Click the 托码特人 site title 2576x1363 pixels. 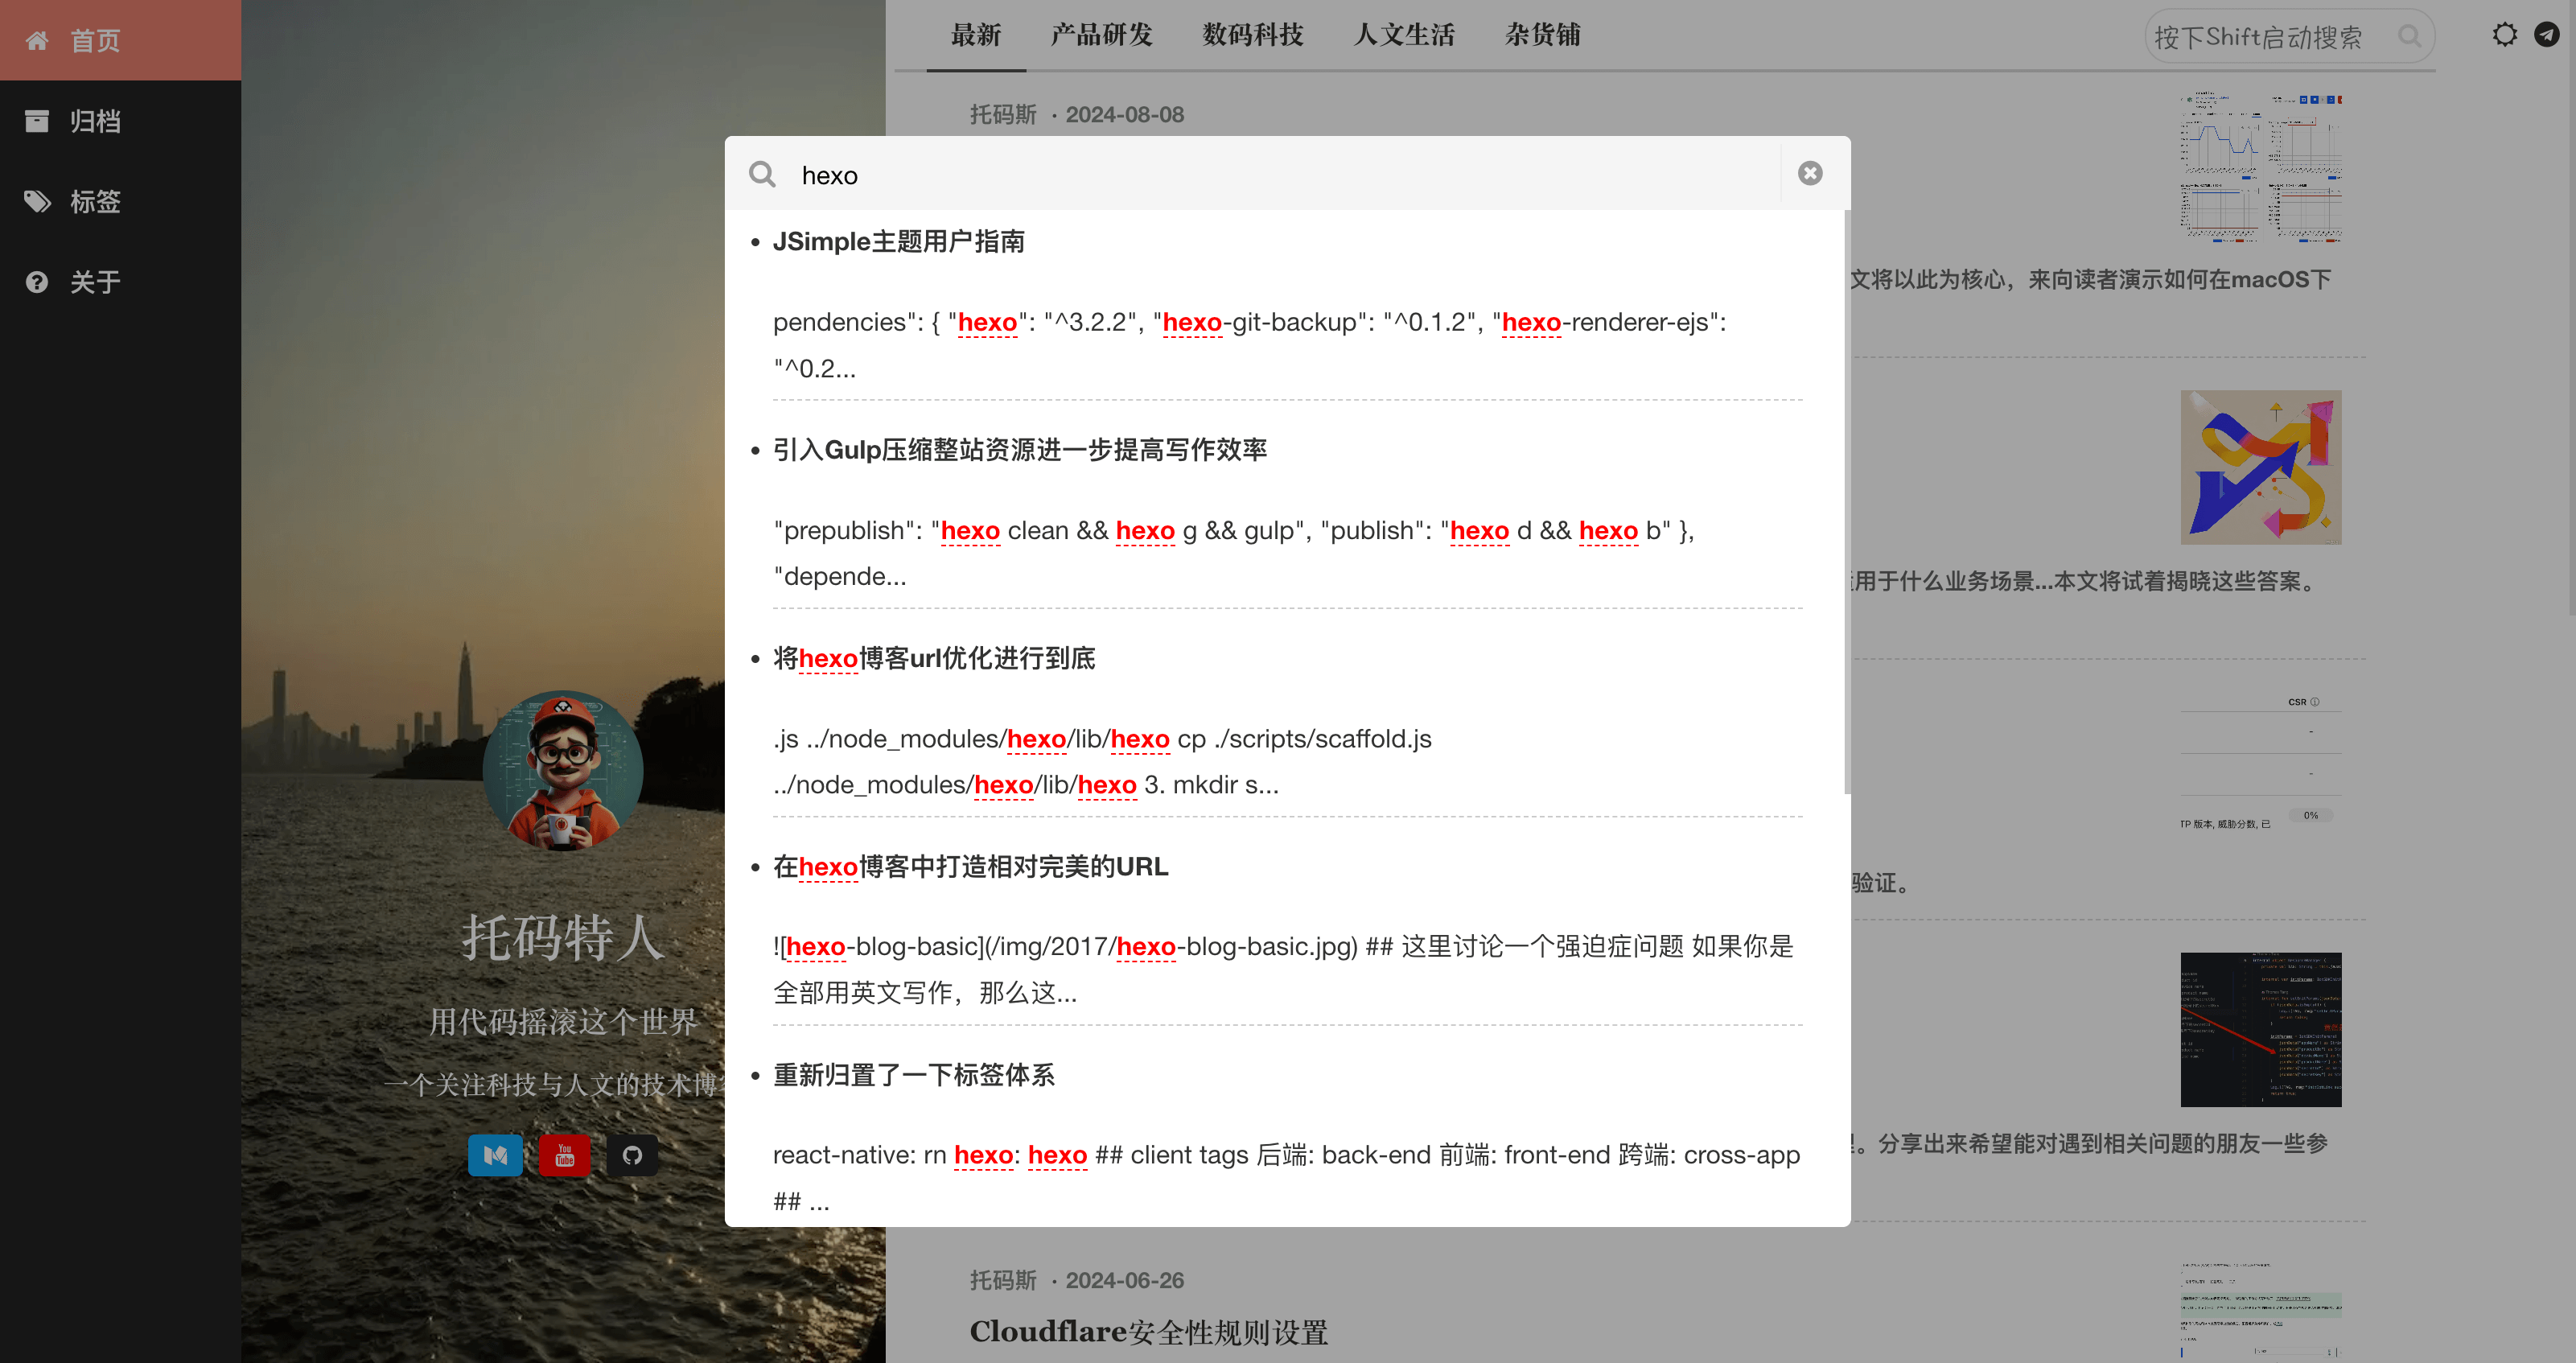(563, 938)
